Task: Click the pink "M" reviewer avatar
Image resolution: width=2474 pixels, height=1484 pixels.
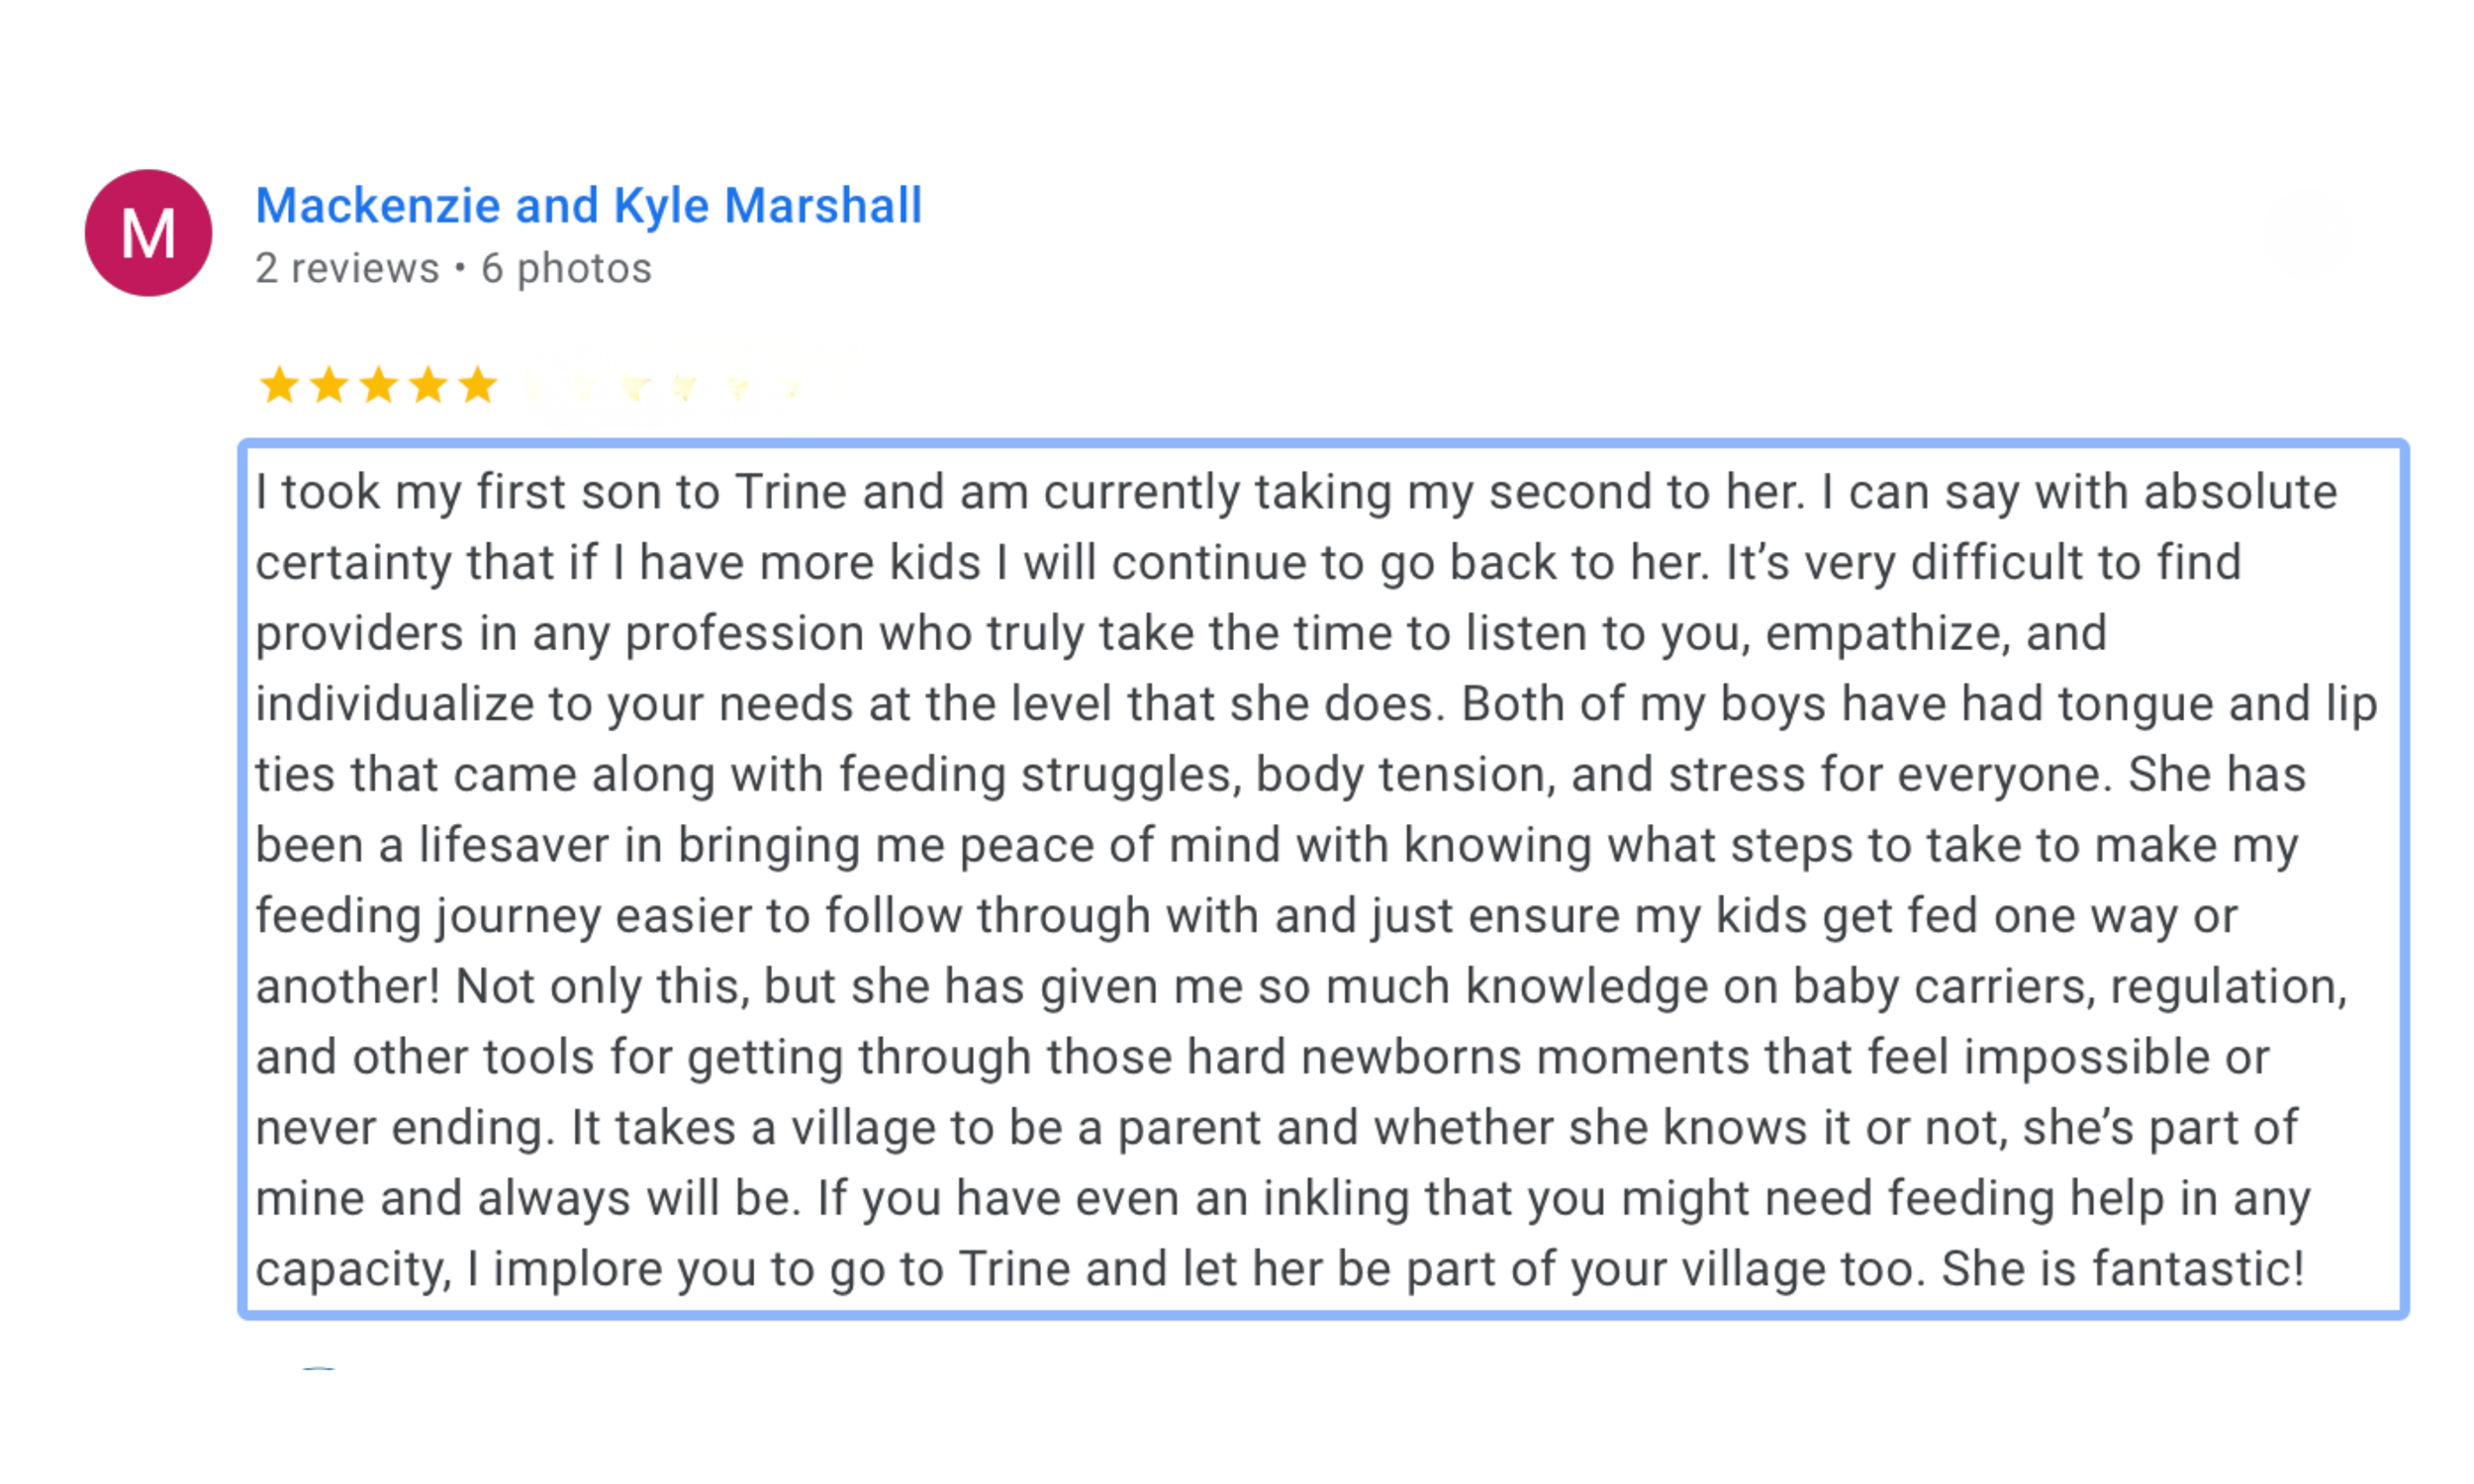Action: 148,233
